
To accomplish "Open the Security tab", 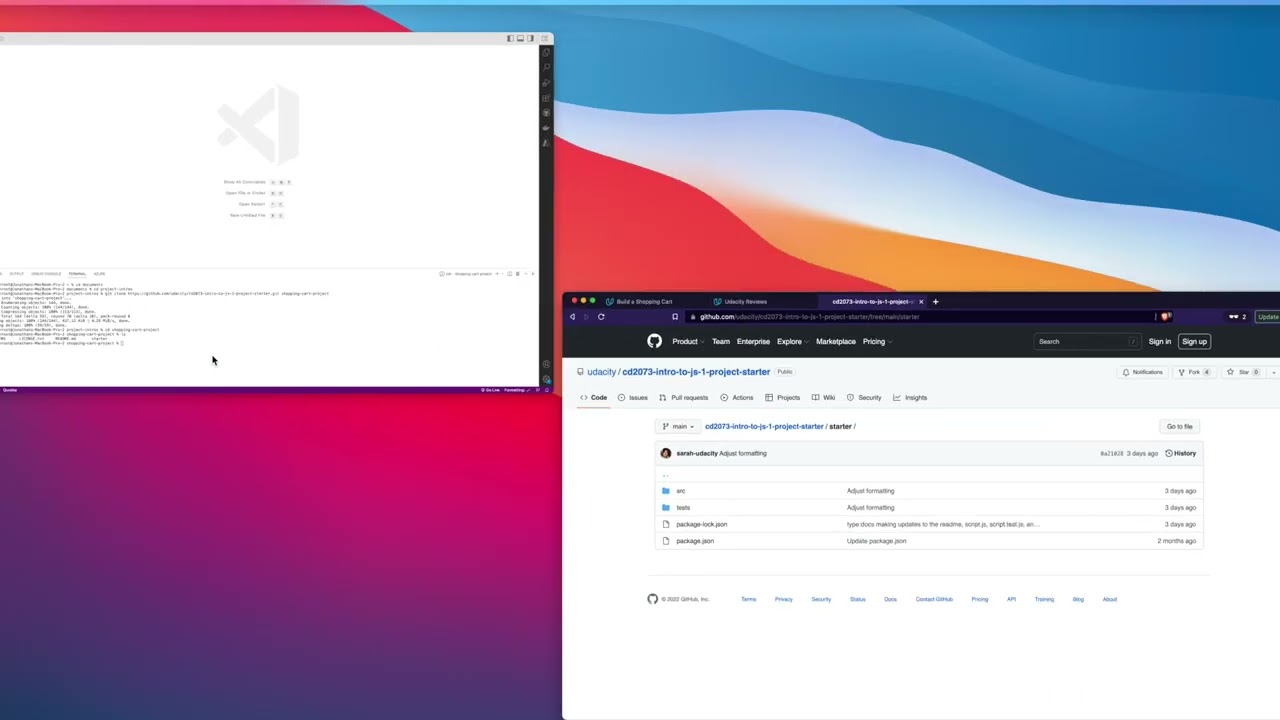I will [x=864, y=397].
